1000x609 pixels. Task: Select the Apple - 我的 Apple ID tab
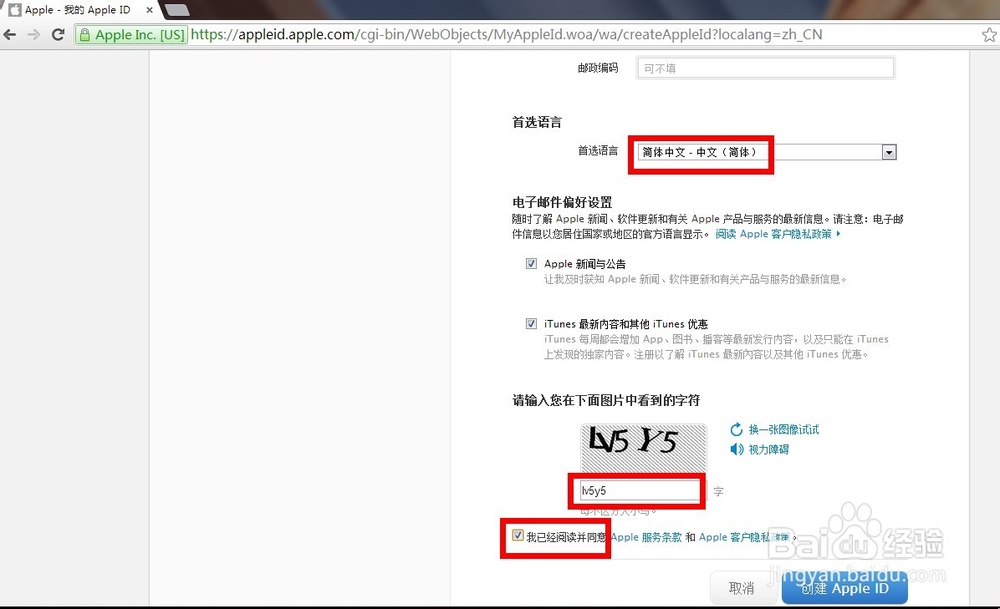tap(77, 10)
